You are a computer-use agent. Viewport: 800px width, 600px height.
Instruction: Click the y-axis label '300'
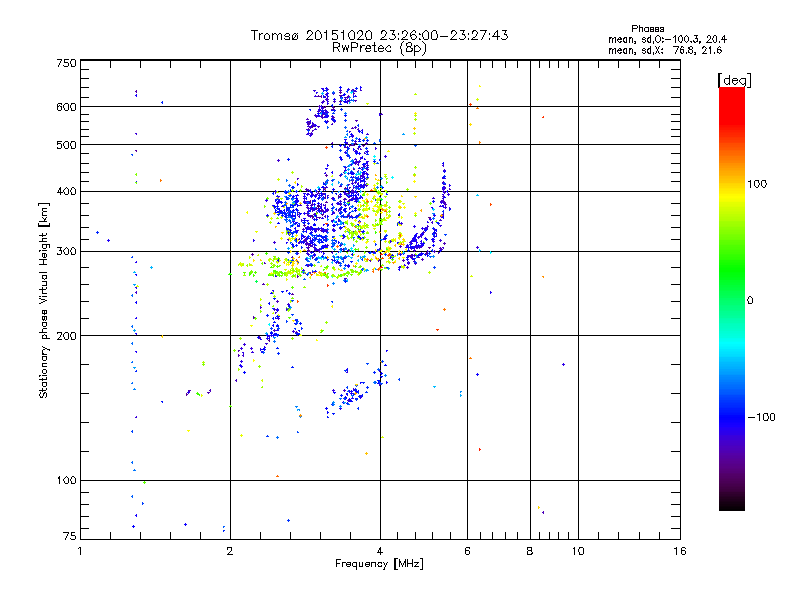(67, 252)
